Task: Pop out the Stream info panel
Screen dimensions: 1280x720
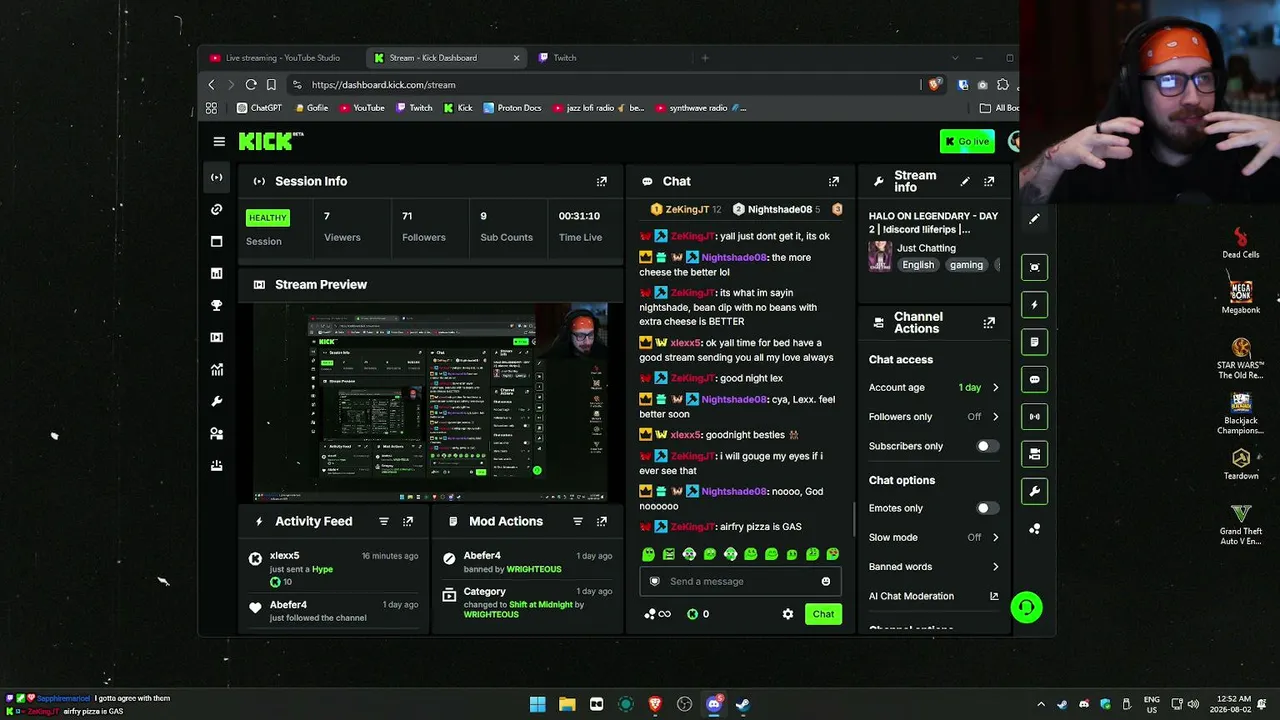Action: [989, 181]
